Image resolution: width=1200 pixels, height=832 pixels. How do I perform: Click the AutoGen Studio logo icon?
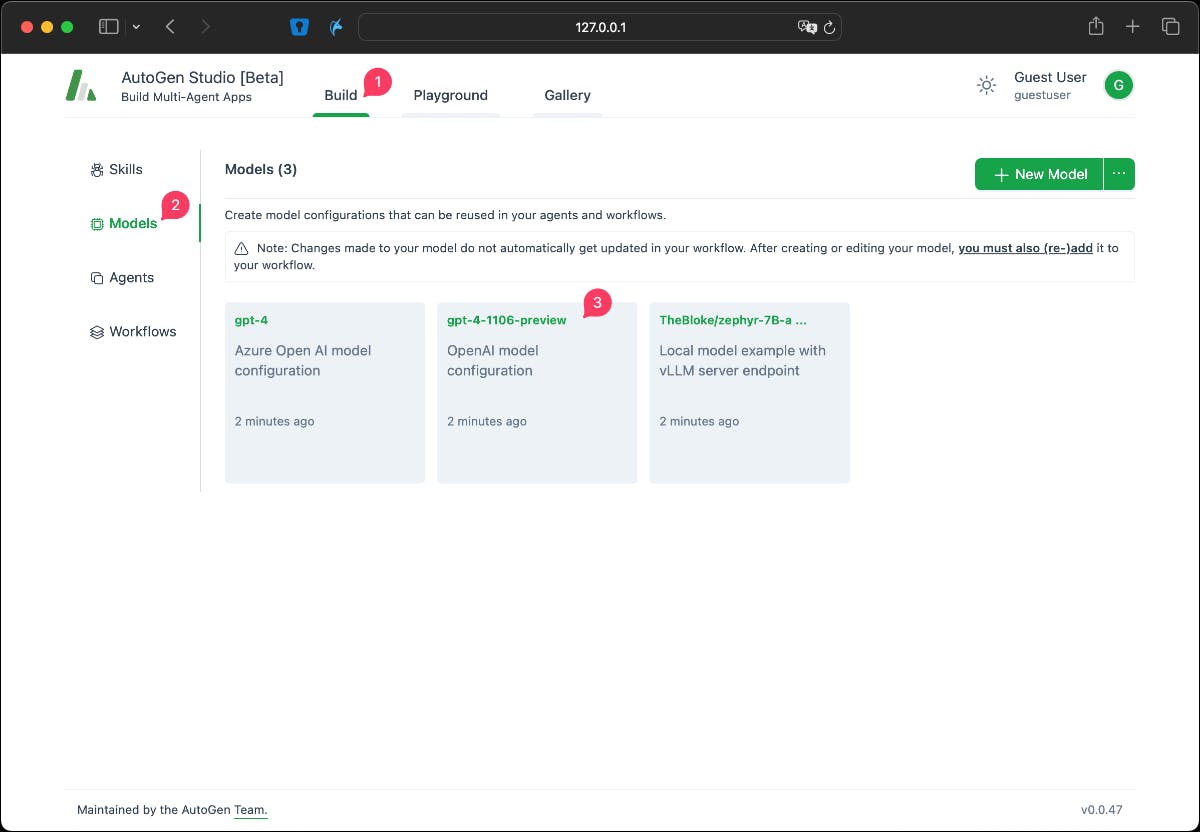[81, 86]
